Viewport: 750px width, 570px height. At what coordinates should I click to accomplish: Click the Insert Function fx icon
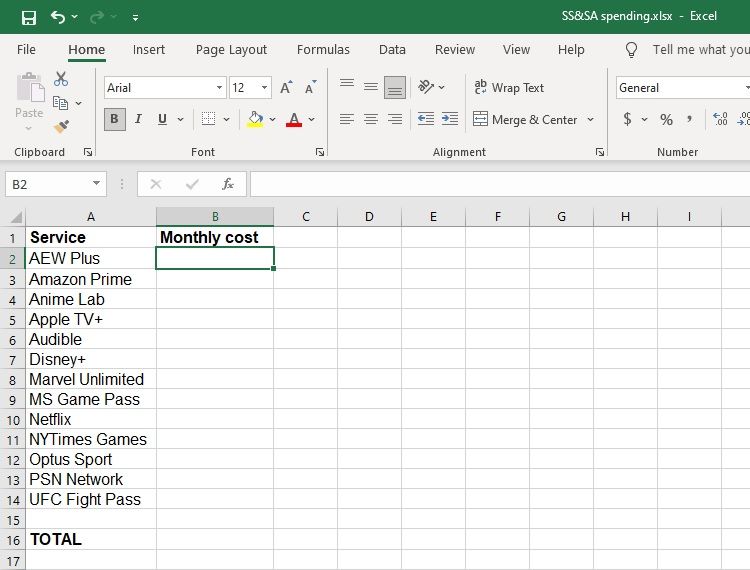point(228,184)
